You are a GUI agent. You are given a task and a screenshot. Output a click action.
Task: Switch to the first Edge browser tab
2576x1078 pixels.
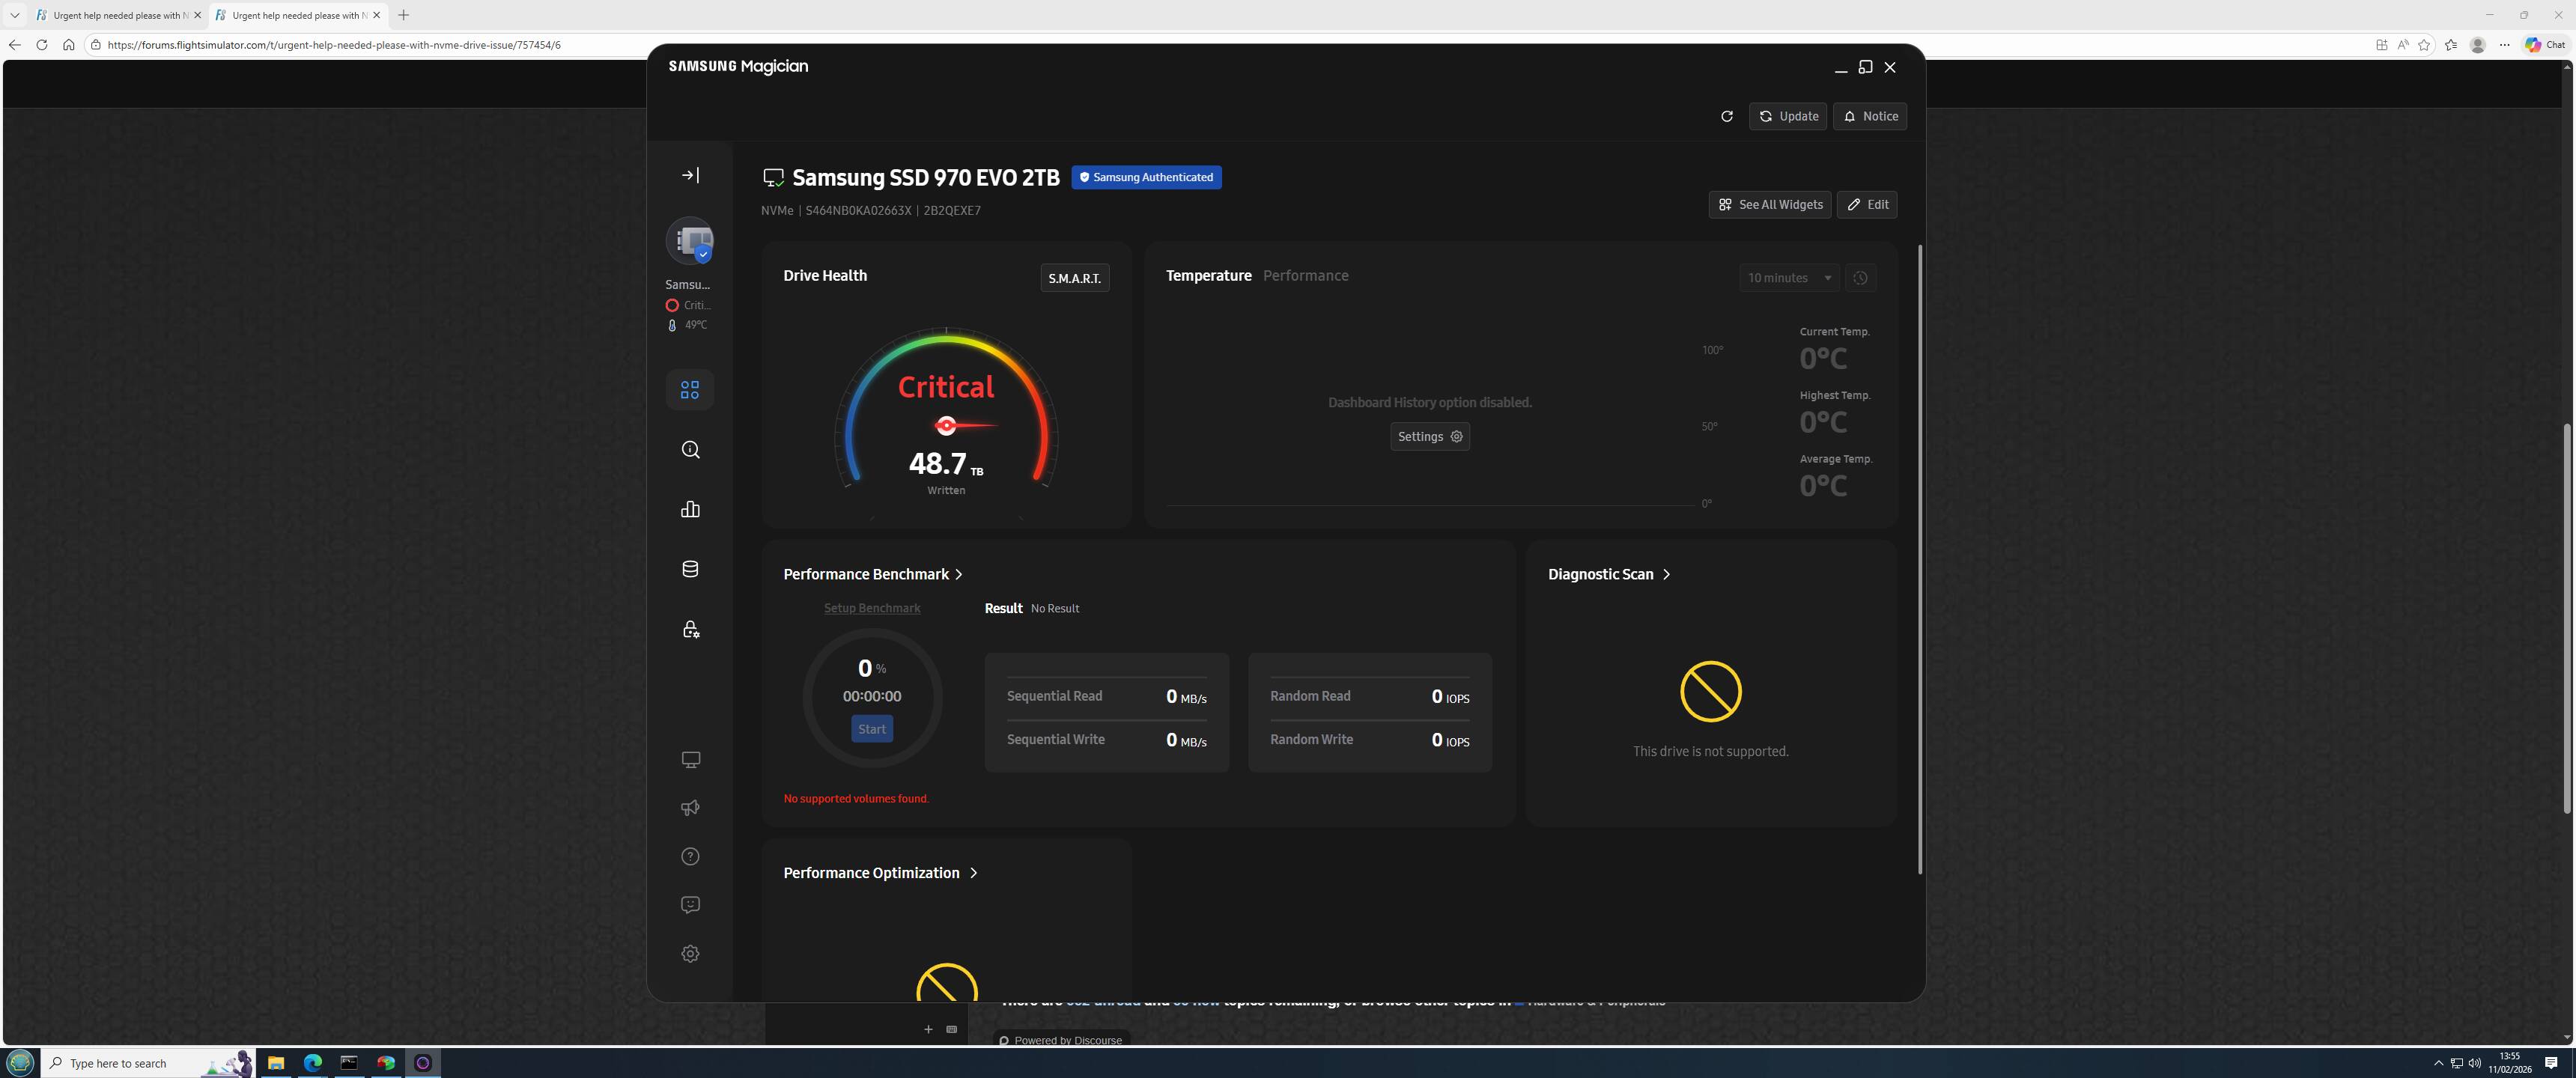pyautogui.click(x=118, y=15)
